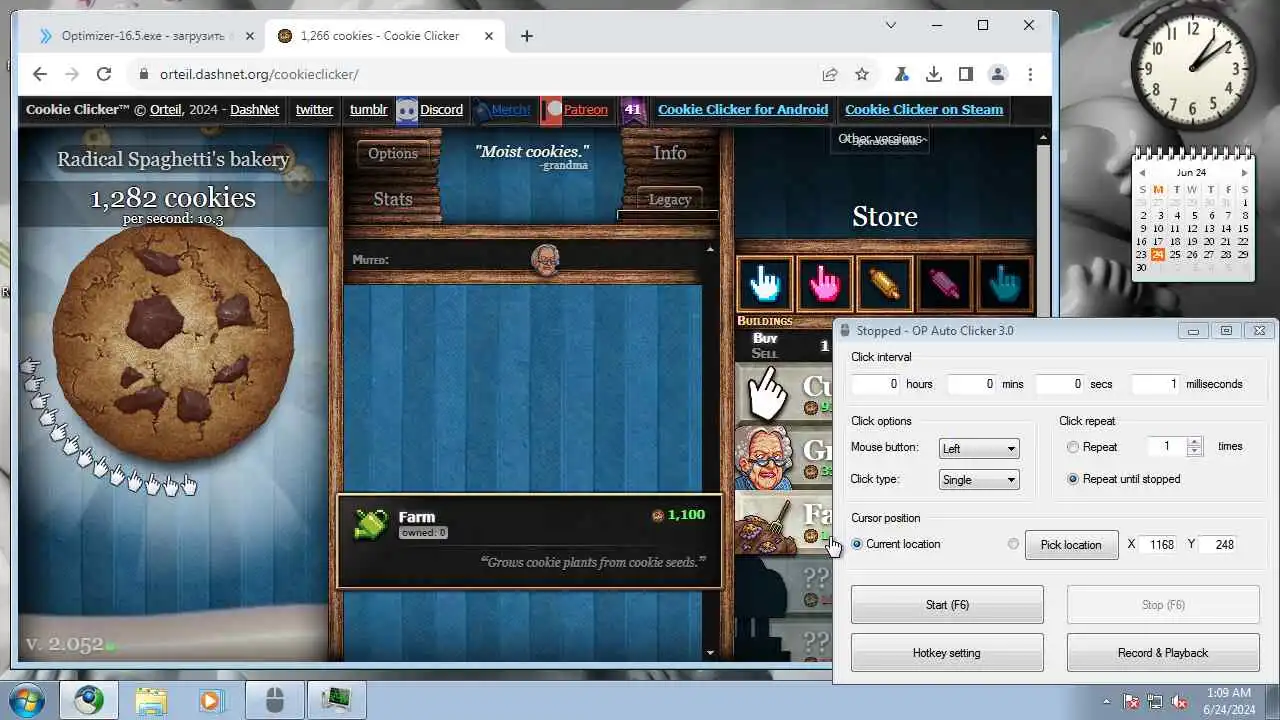Click Pick location button
Viewport: 1280px width, 720px height.
tap(1071, 544)
